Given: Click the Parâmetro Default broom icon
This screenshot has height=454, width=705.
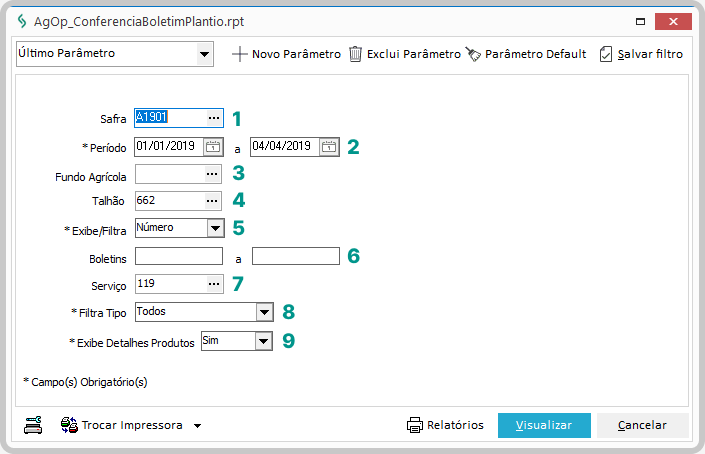Looking at the screenshot, I should point(473,54).
